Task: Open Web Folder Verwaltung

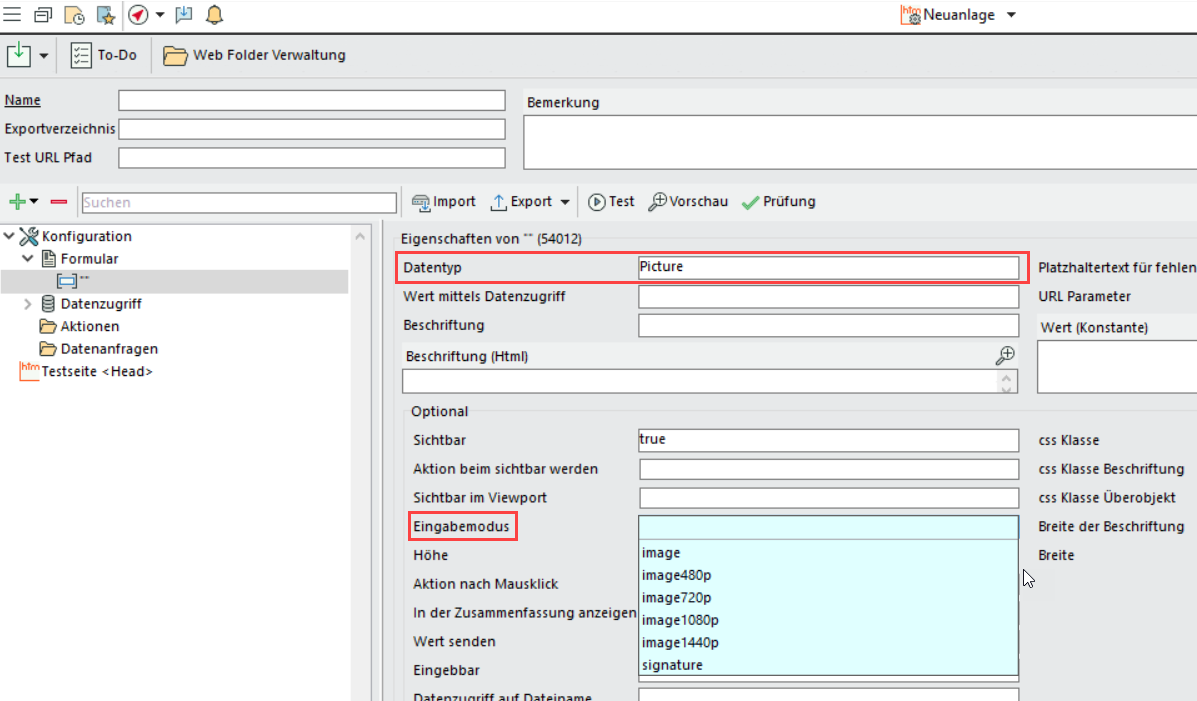Action: tap(255, 55)
